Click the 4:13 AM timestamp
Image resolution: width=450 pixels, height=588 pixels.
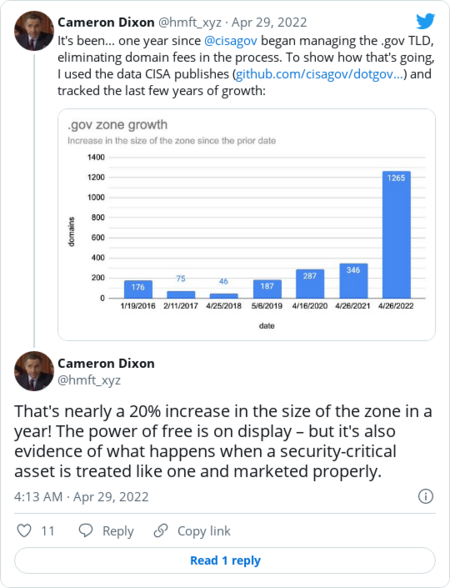(38, 496)
